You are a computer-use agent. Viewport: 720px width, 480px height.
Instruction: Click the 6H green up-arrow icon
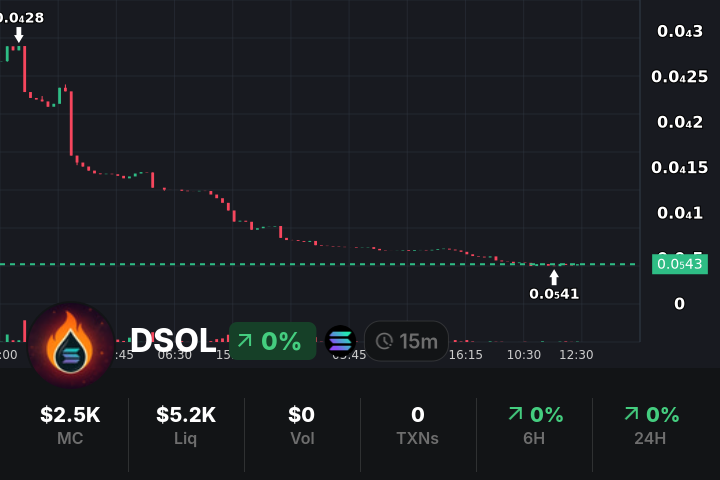[515, 414]
